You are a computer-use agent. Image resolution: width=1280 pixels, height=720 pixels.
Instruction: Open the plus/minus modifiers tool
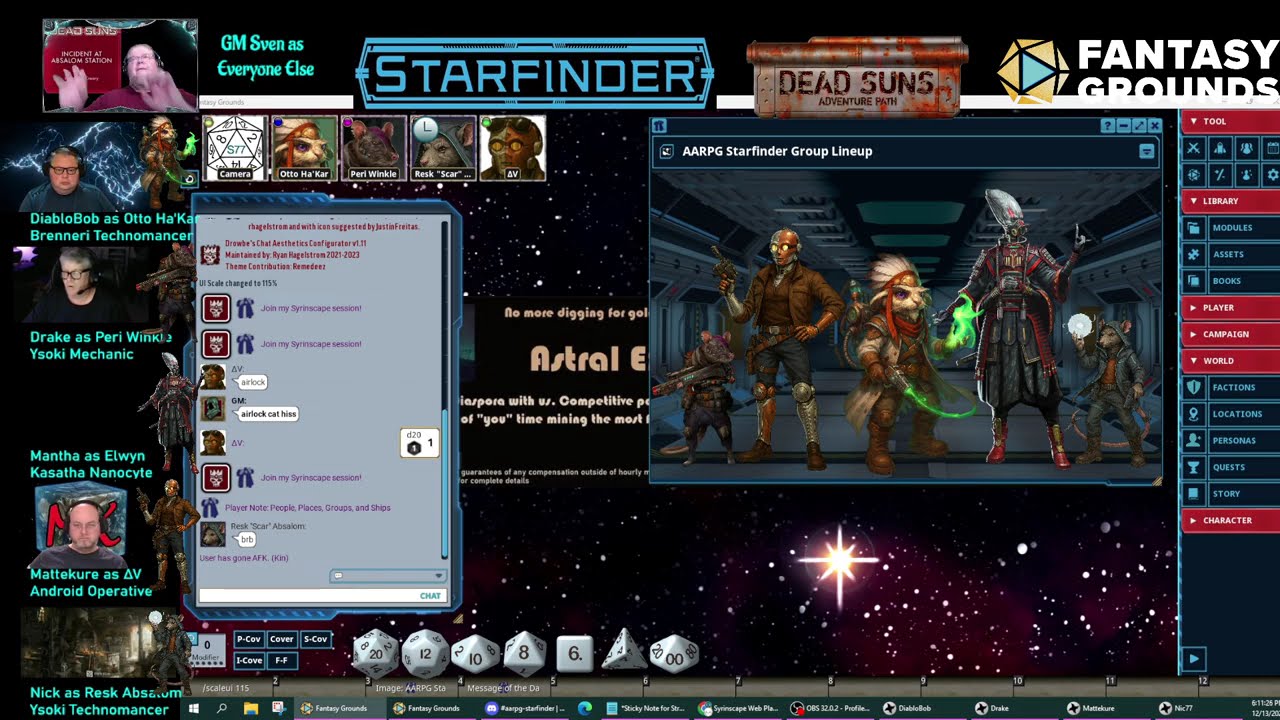(x=1220, y=174)
